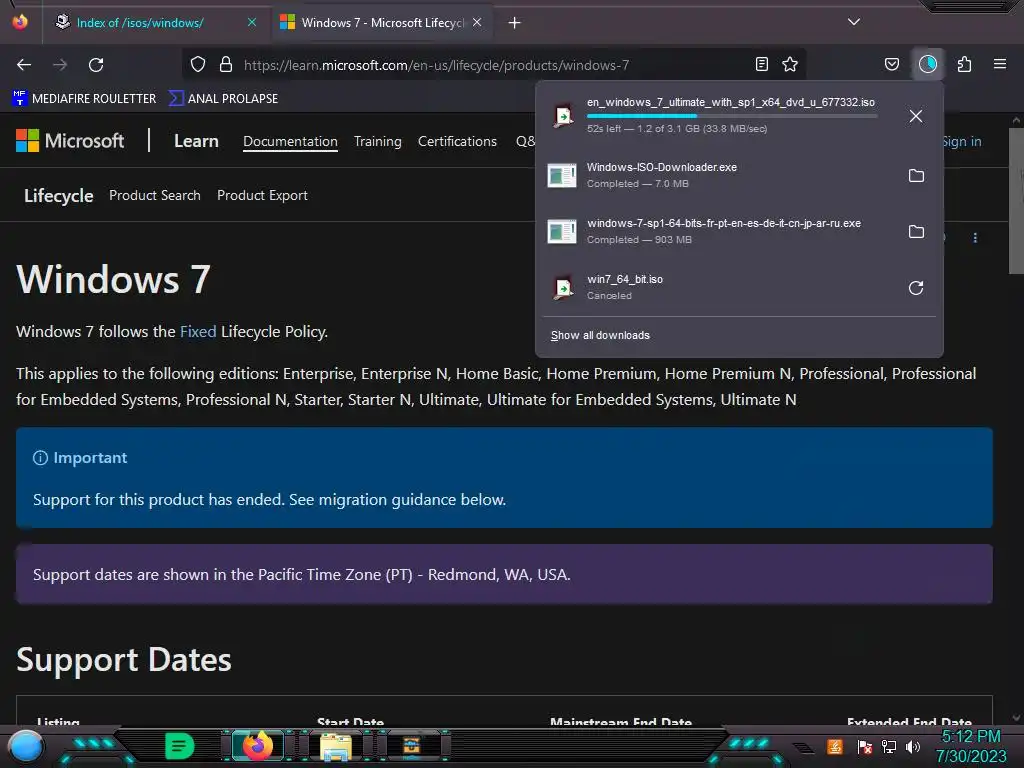Open the en_windows_7_ultimate ISO download entry

point(720,116)
